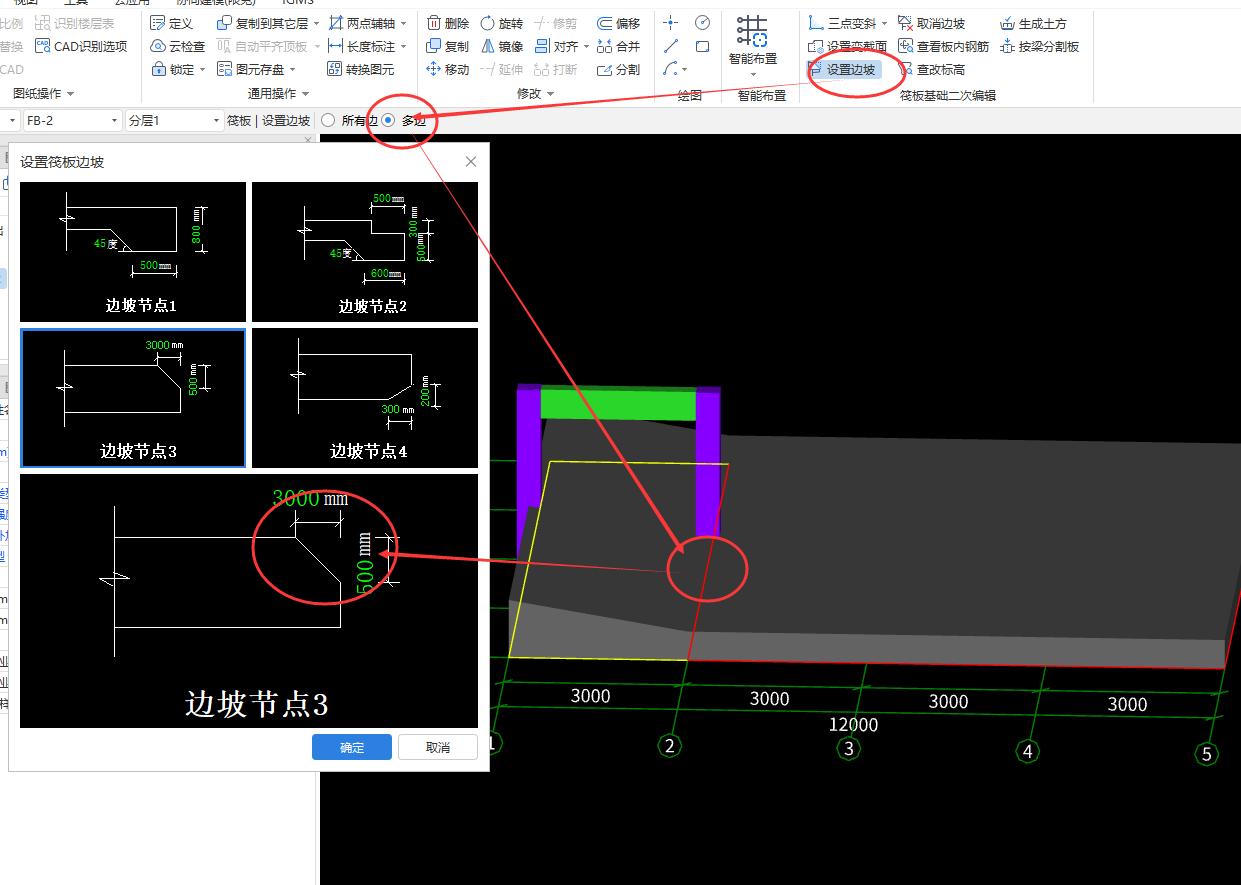Click 两点辅轴 two-point auxiliary axis tool
Viewport: 1241px width, 885px height.
tap(363, 23)
